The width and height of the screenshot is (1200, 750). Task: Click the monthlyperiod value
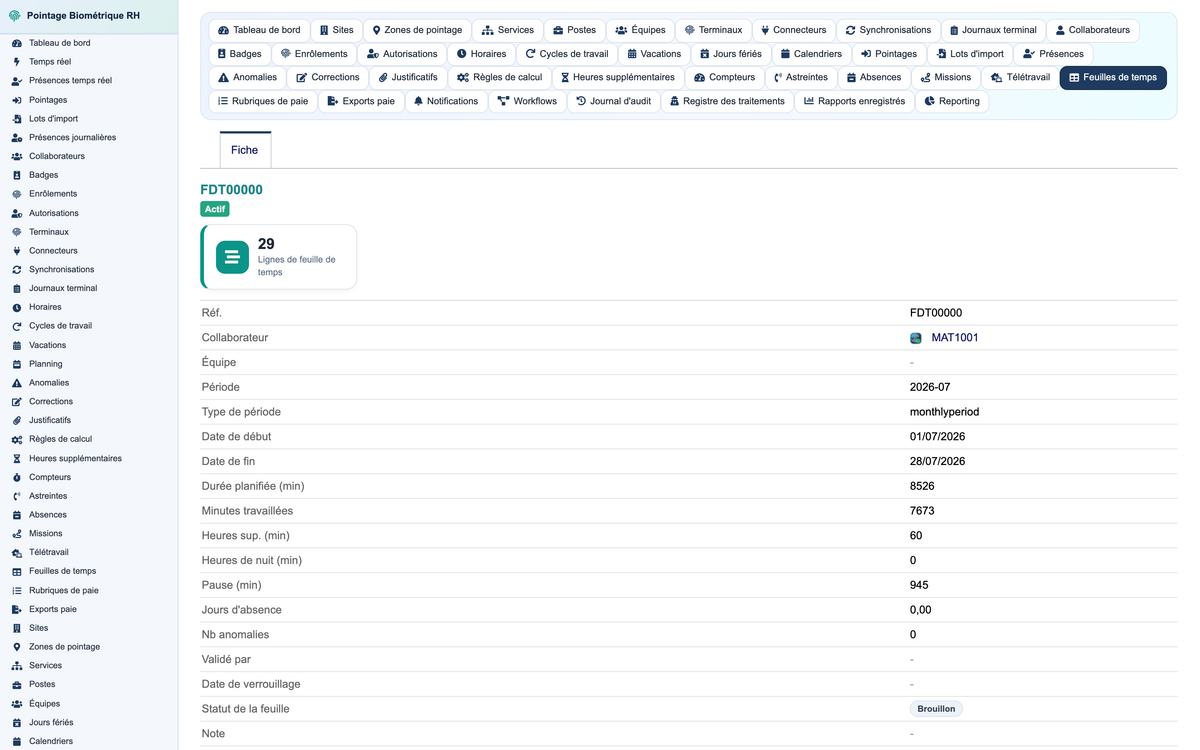[x=944, y=412]
